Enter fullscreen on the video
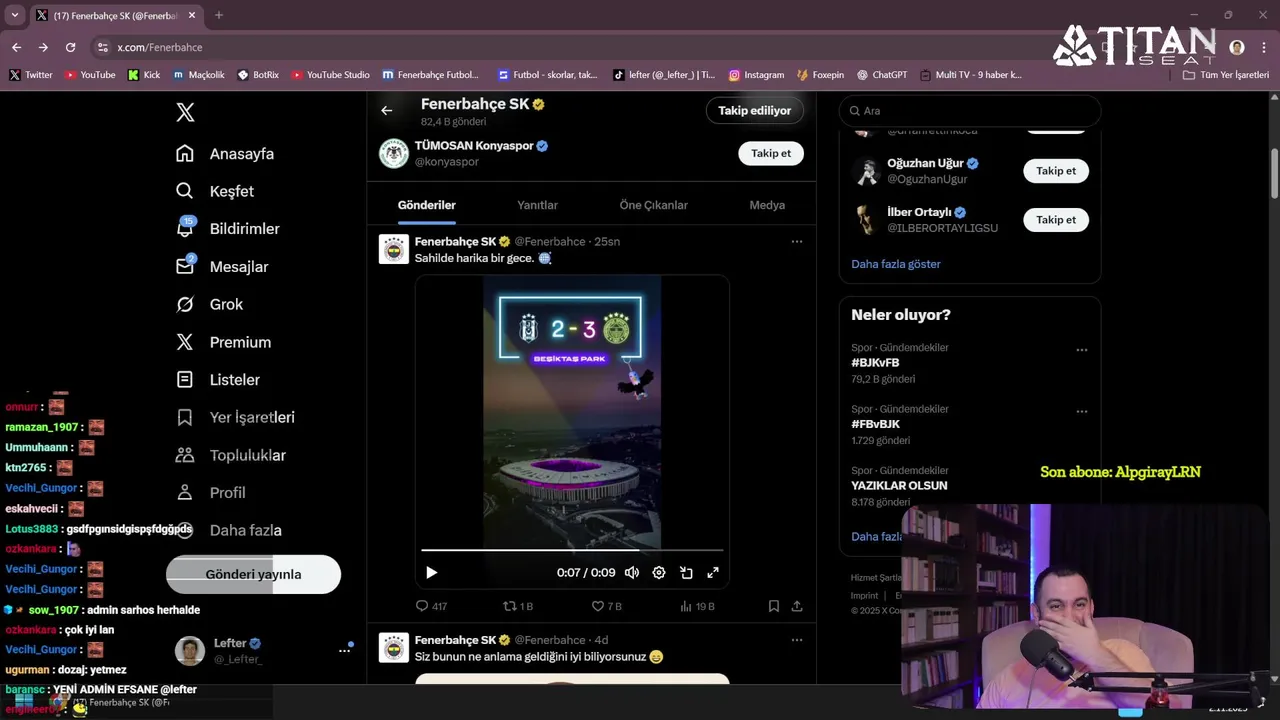Viewport: 1280px width, 720px height. point(713,573)
